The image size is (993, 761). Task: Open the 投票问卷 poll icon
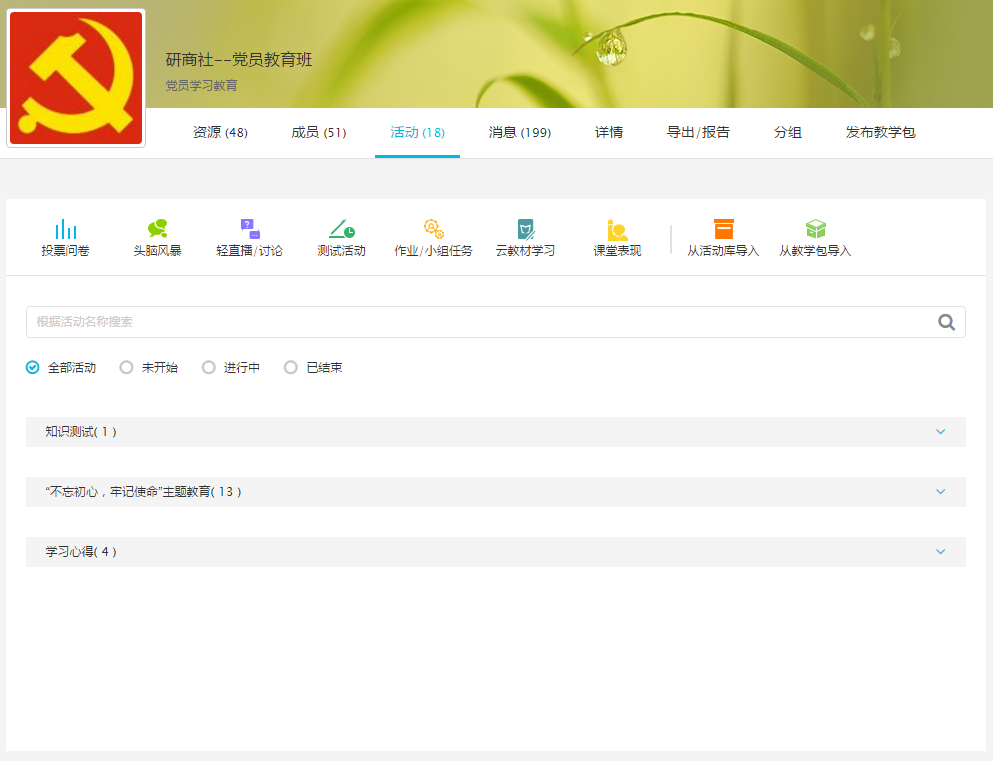tap(65, 229)
